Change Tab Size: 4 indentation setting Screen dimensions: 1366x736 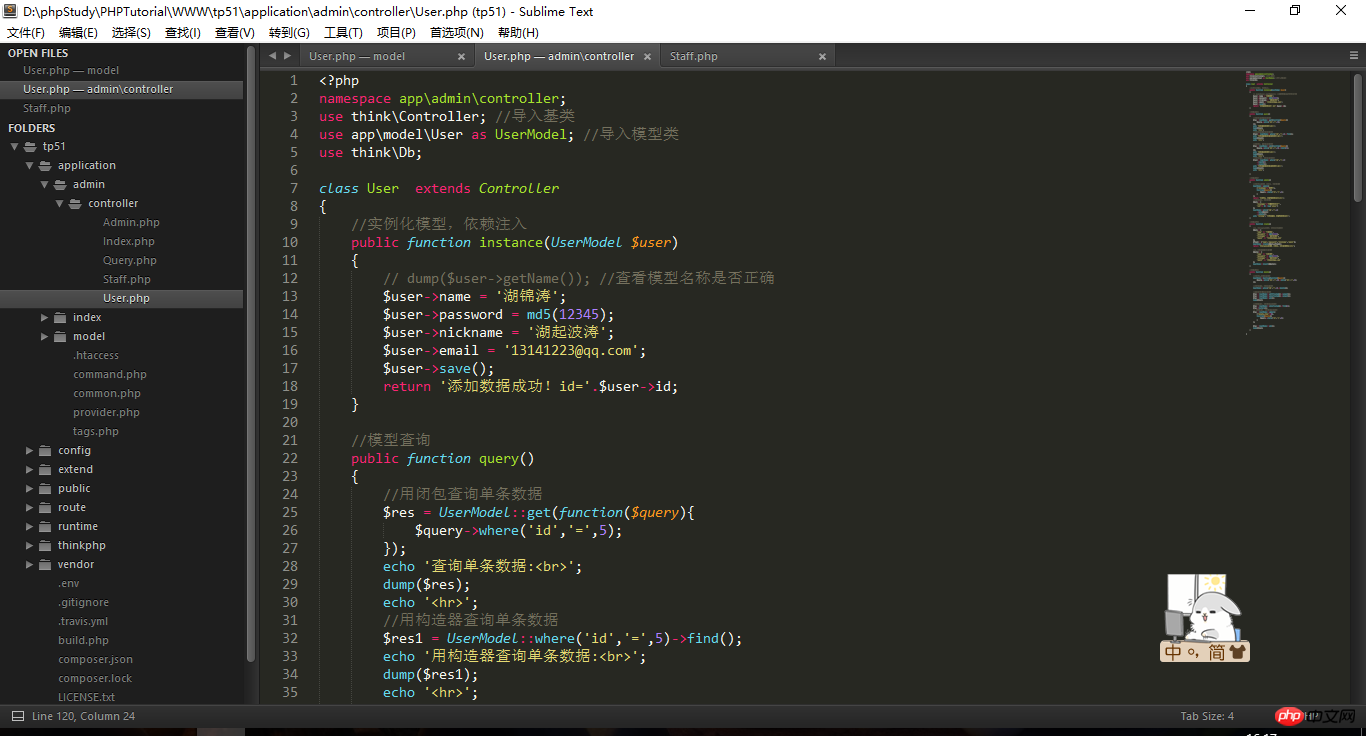[1208, 716]
